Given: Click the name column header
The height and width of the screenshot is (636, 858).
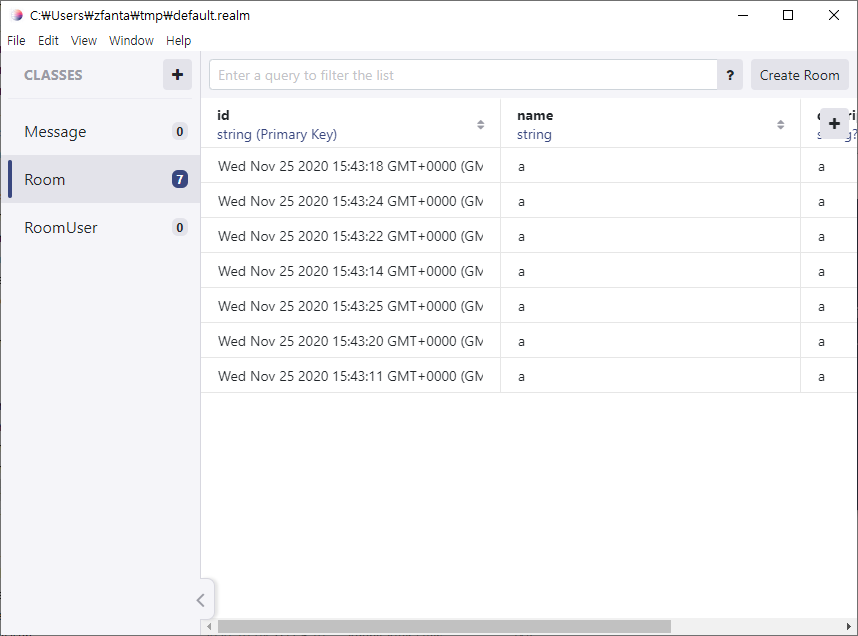Looking at the screenshot, I should 651,124.
